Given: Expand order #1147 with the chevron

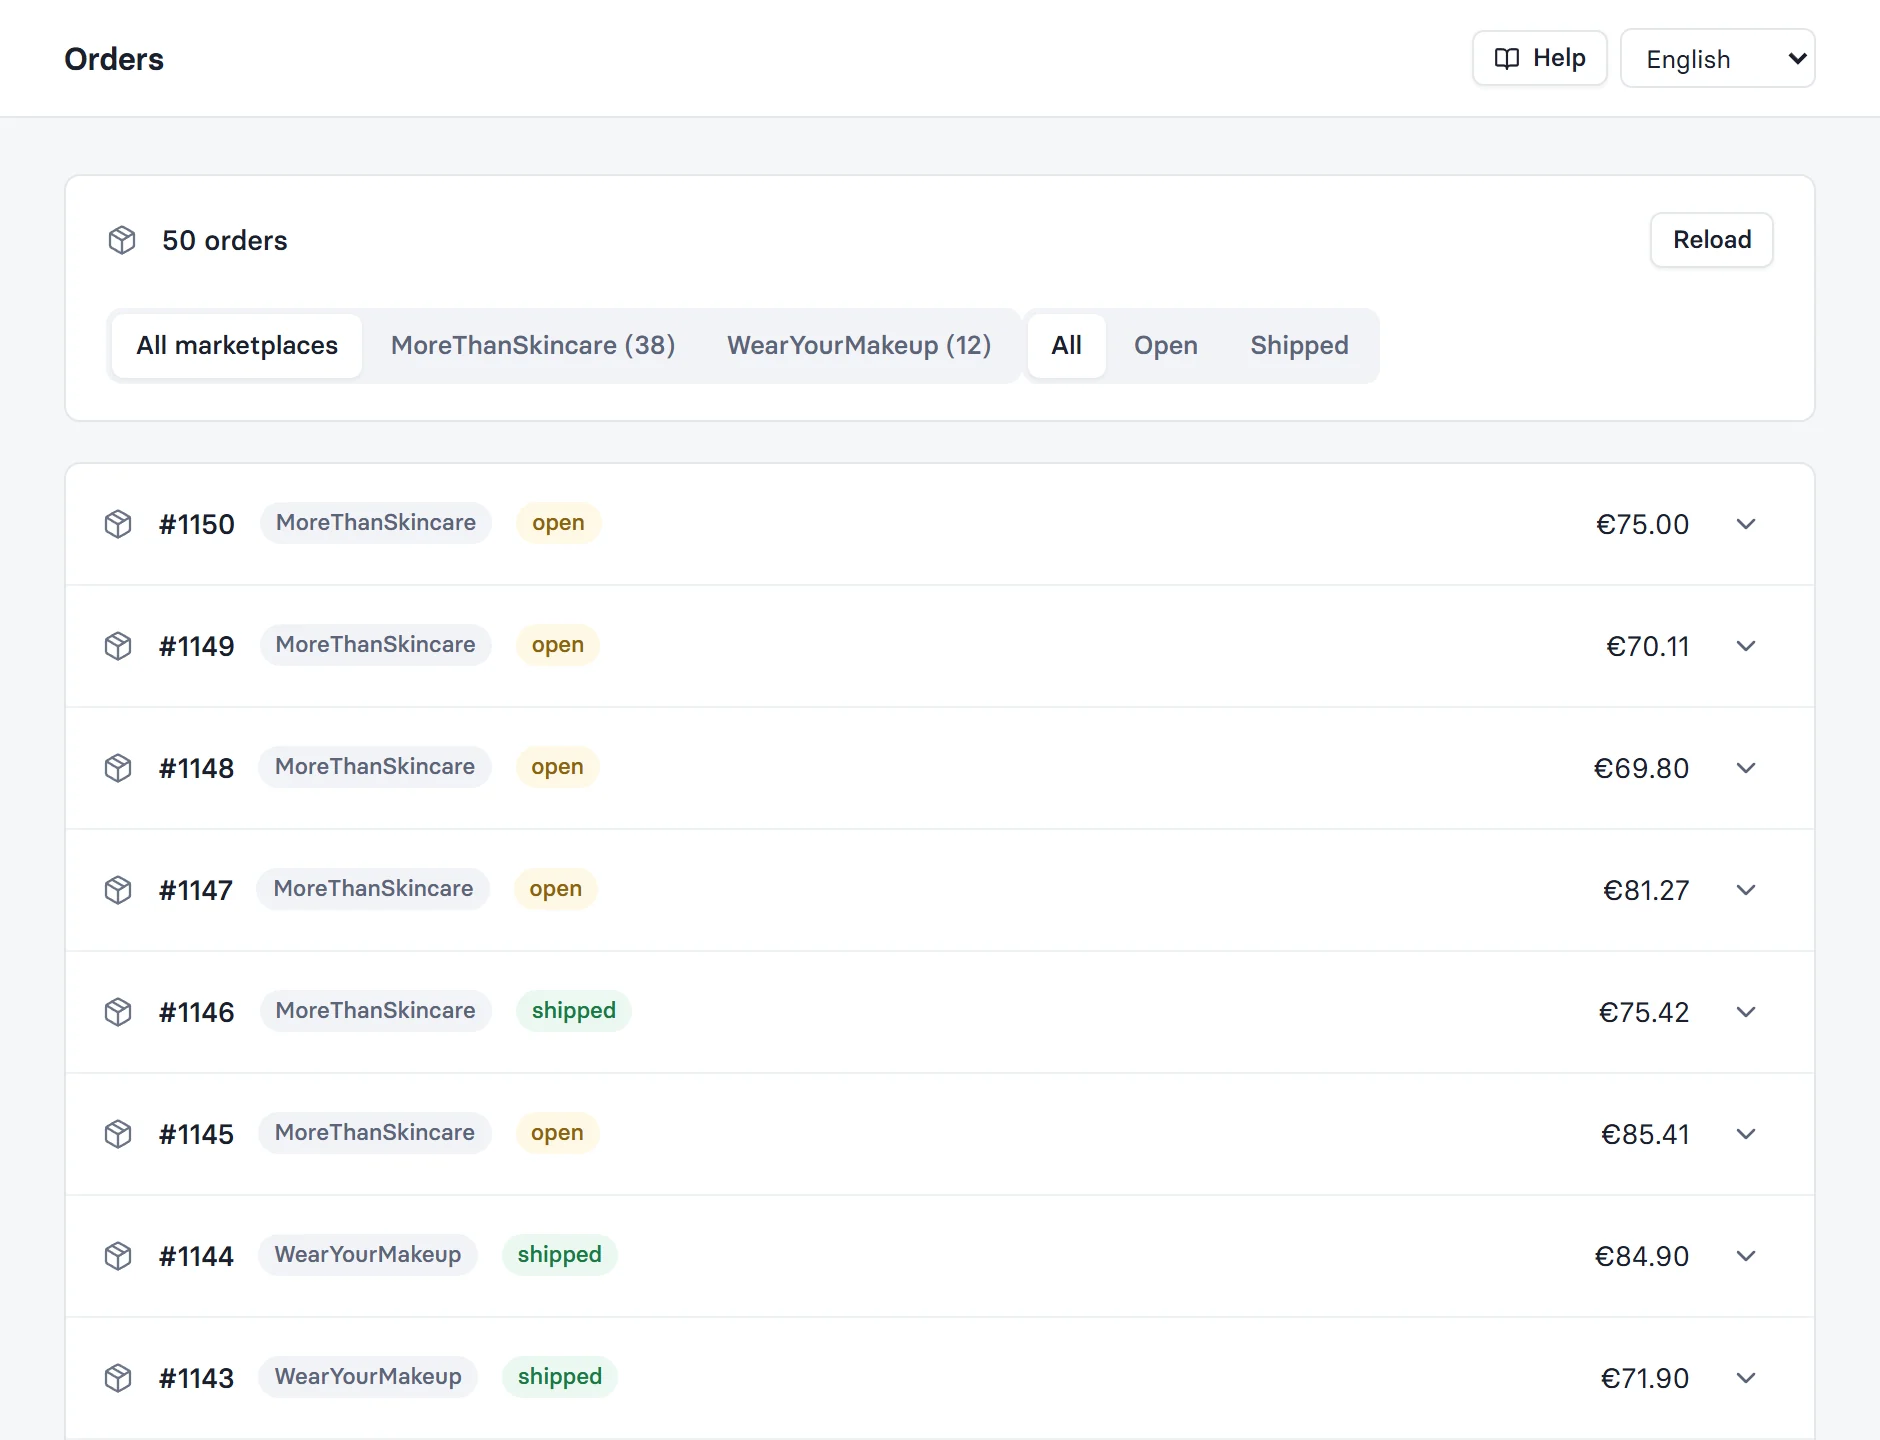Looking at the screenshot, I should coord(1746,890).
